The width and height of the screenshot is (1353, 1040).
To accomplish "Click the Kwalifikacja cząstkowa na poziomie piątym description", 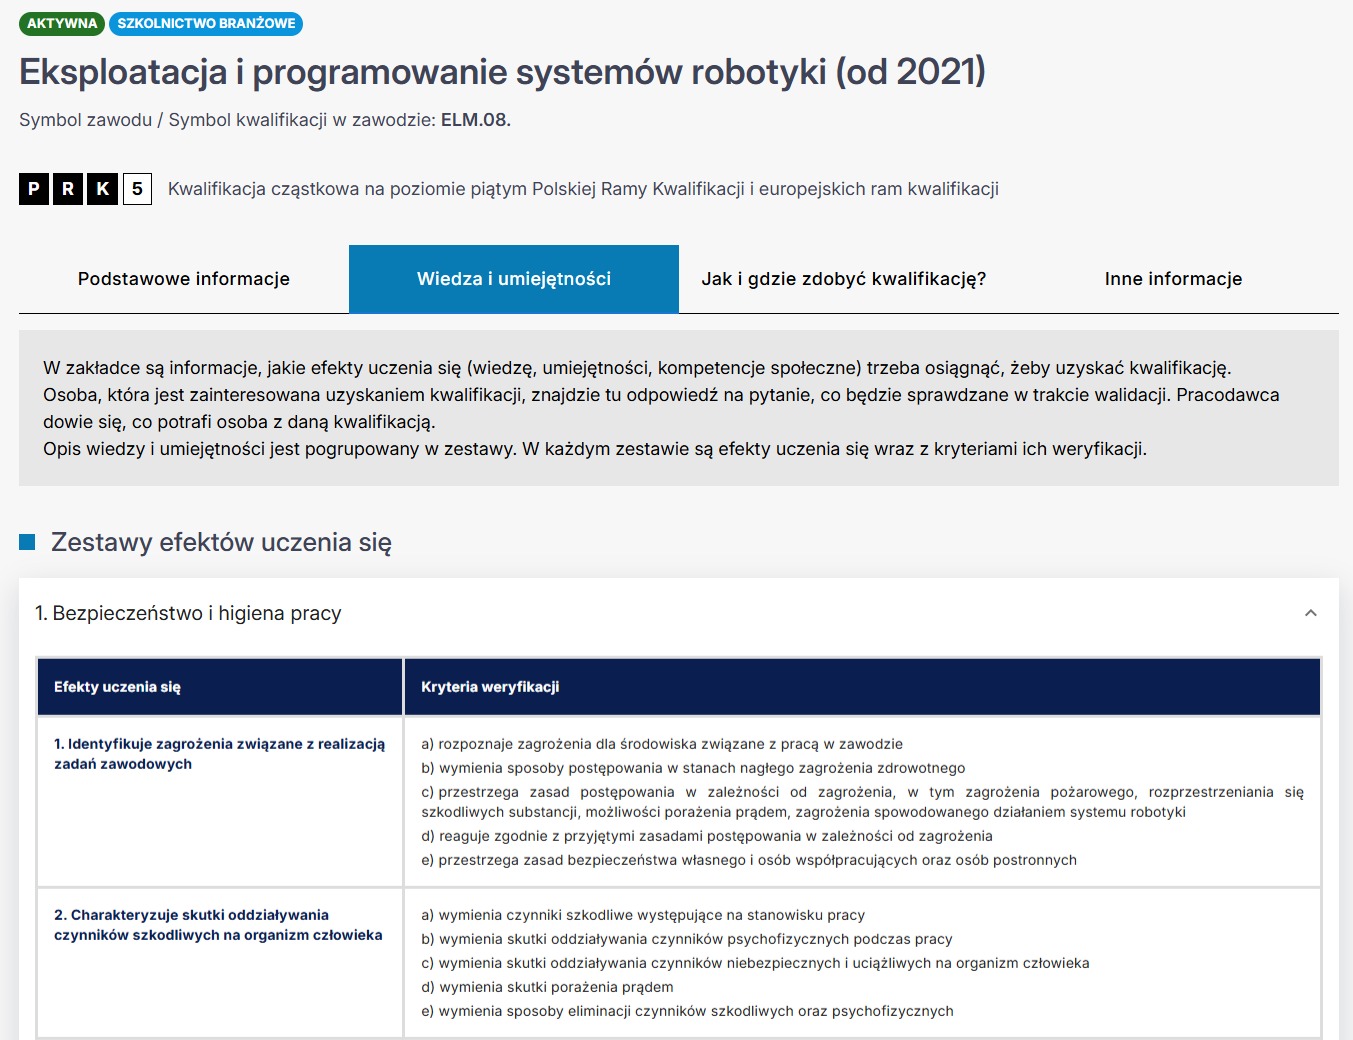I will pyautogui.click(x=583, y=189).
